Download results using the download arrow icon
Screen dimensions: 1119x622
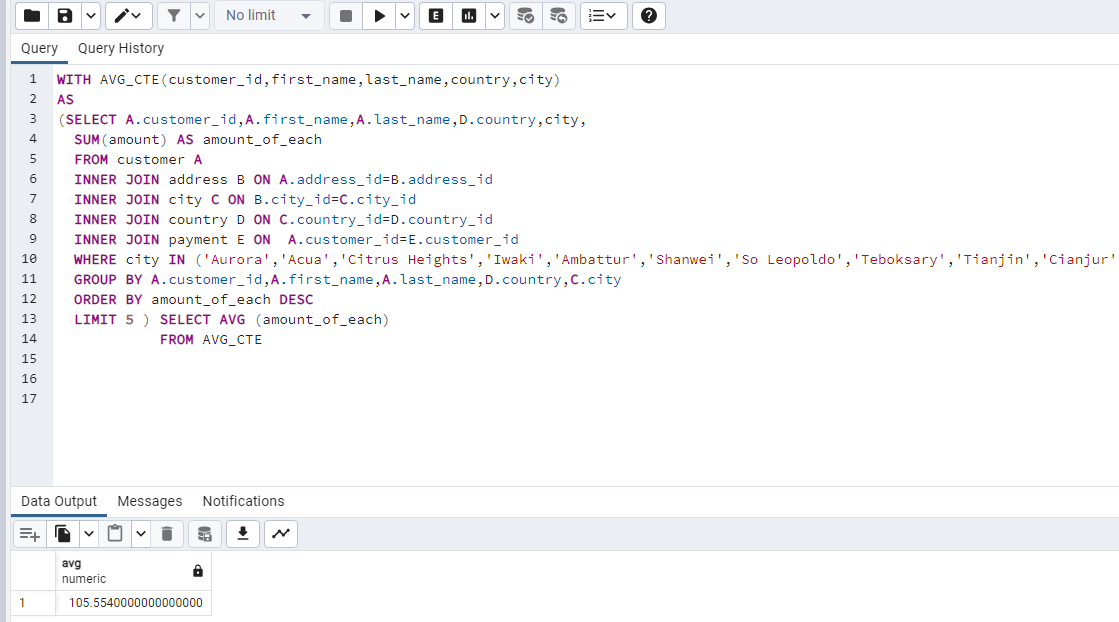(241, 534)
